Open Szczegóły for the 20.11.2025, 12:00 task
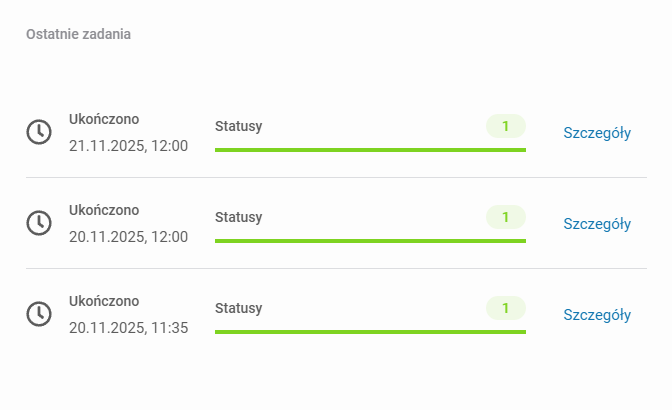This screenshot has height=410, width=672. (x=597, y=224)
